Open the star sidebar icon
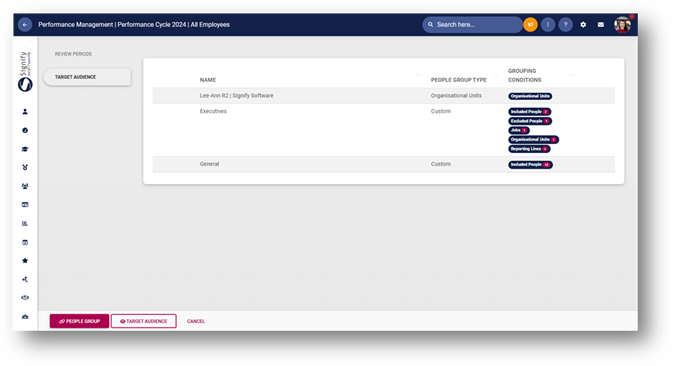Image resolution: width=673 pixels, height=366 pixels. tap(25, 260)
